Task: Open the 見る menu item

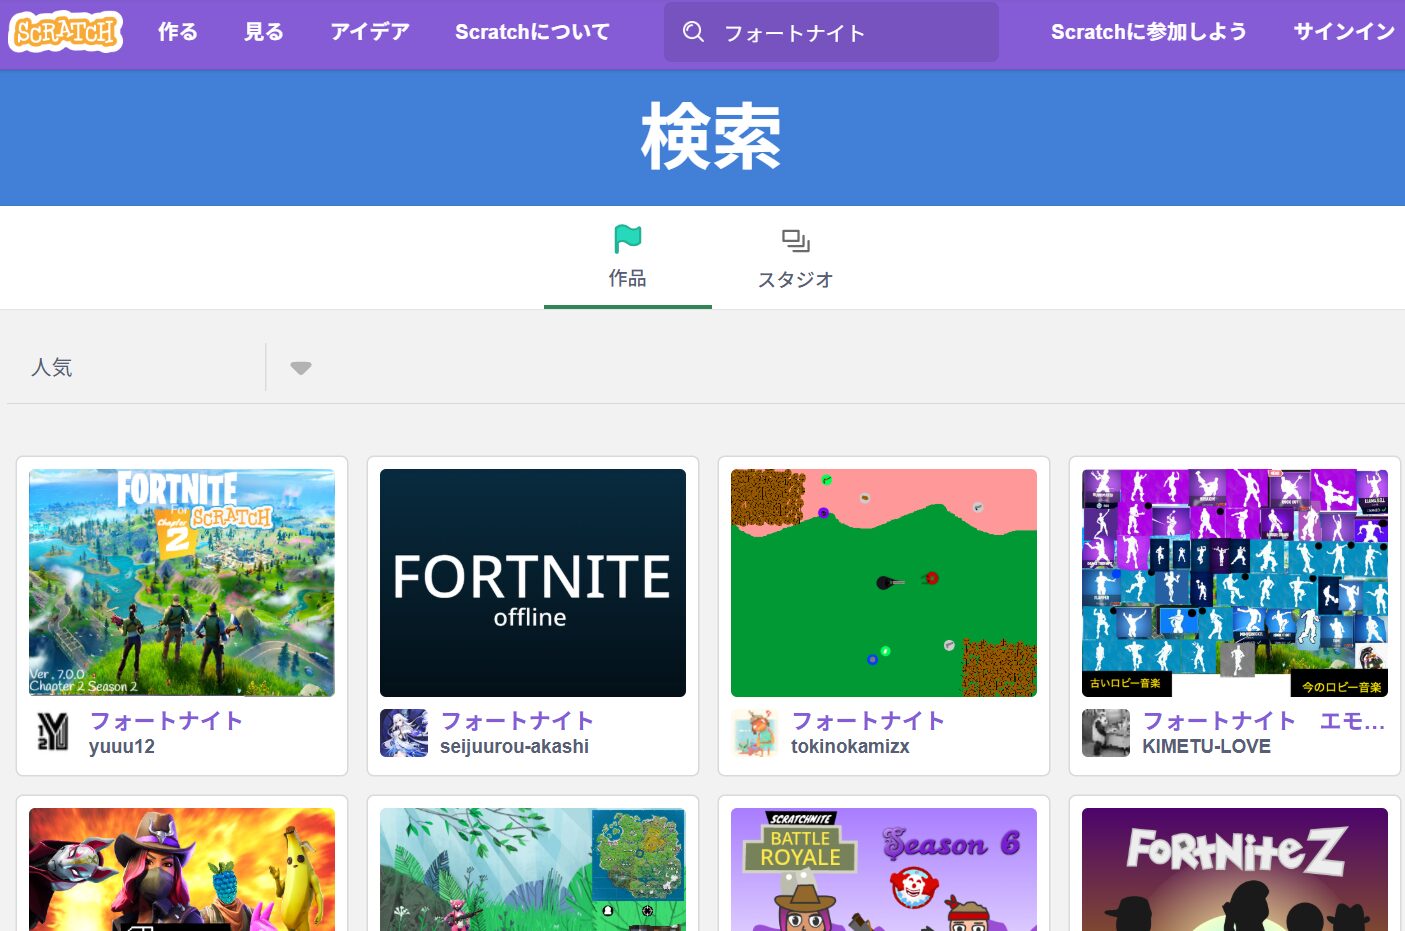Action: [264, 32]
